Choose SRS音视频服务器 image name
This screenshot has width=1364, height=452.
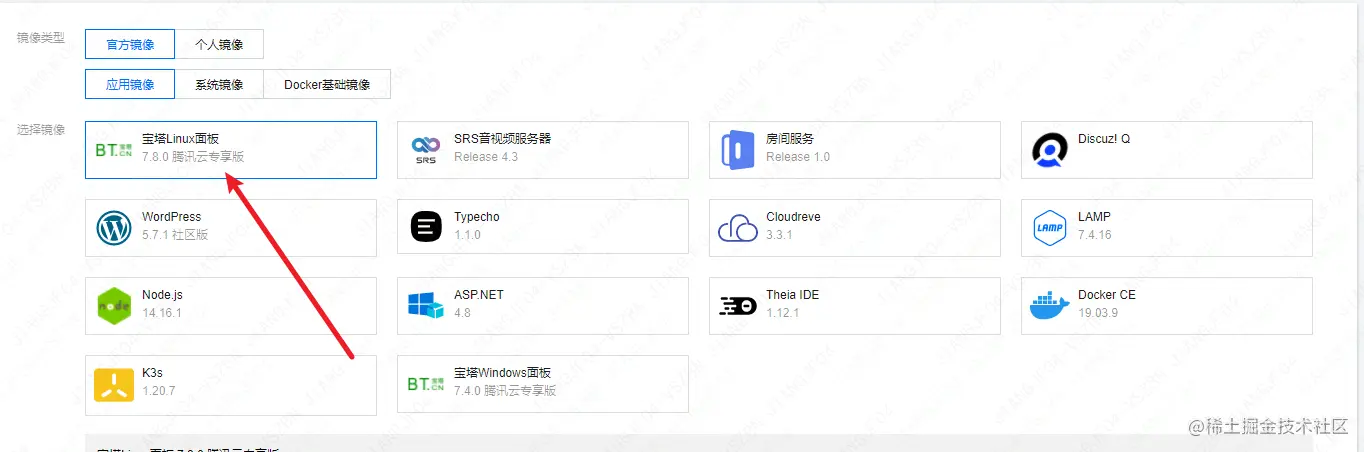tap(502, 139)
